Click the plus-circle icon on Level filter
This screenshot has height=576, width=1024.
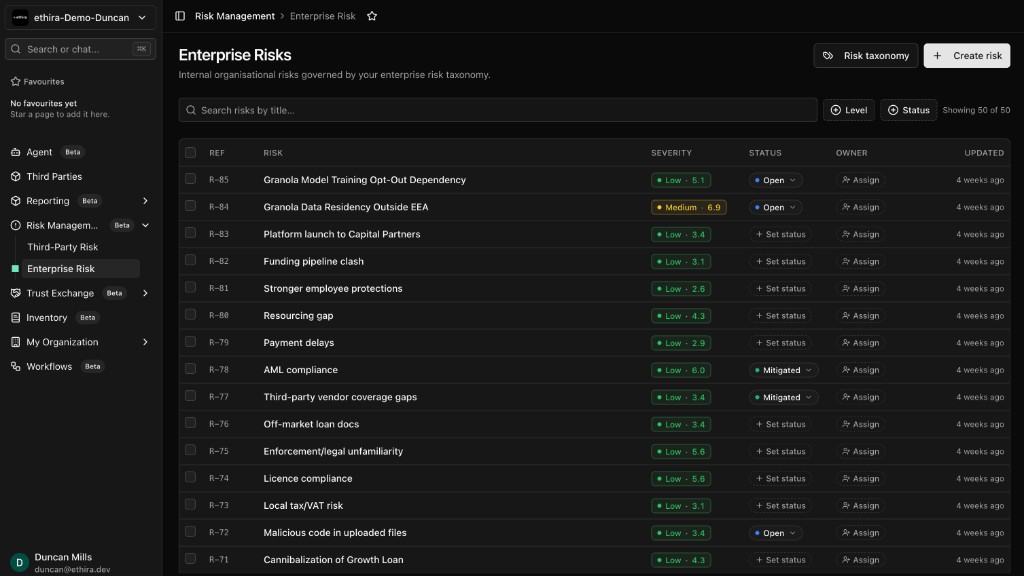coord(835,110)
